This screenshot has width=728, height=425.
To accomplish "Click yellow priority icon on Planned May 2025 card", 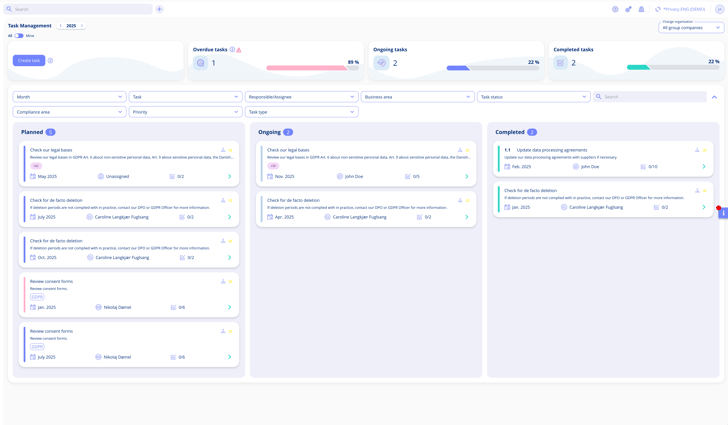I will click(230, 150).
